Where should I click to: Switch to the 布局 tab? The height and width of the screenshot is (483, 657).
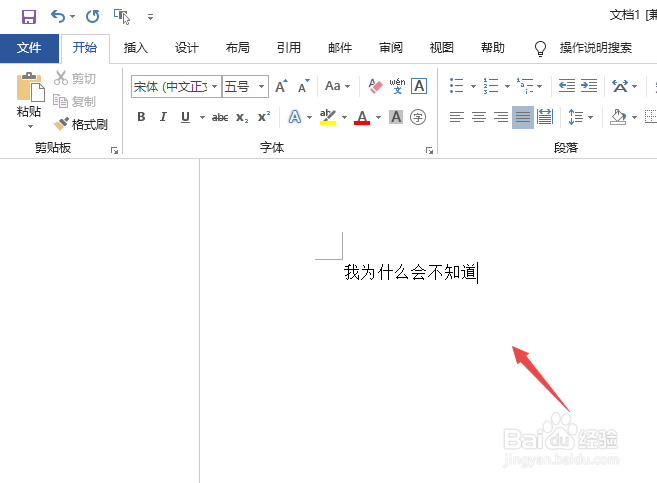point(238,48)
